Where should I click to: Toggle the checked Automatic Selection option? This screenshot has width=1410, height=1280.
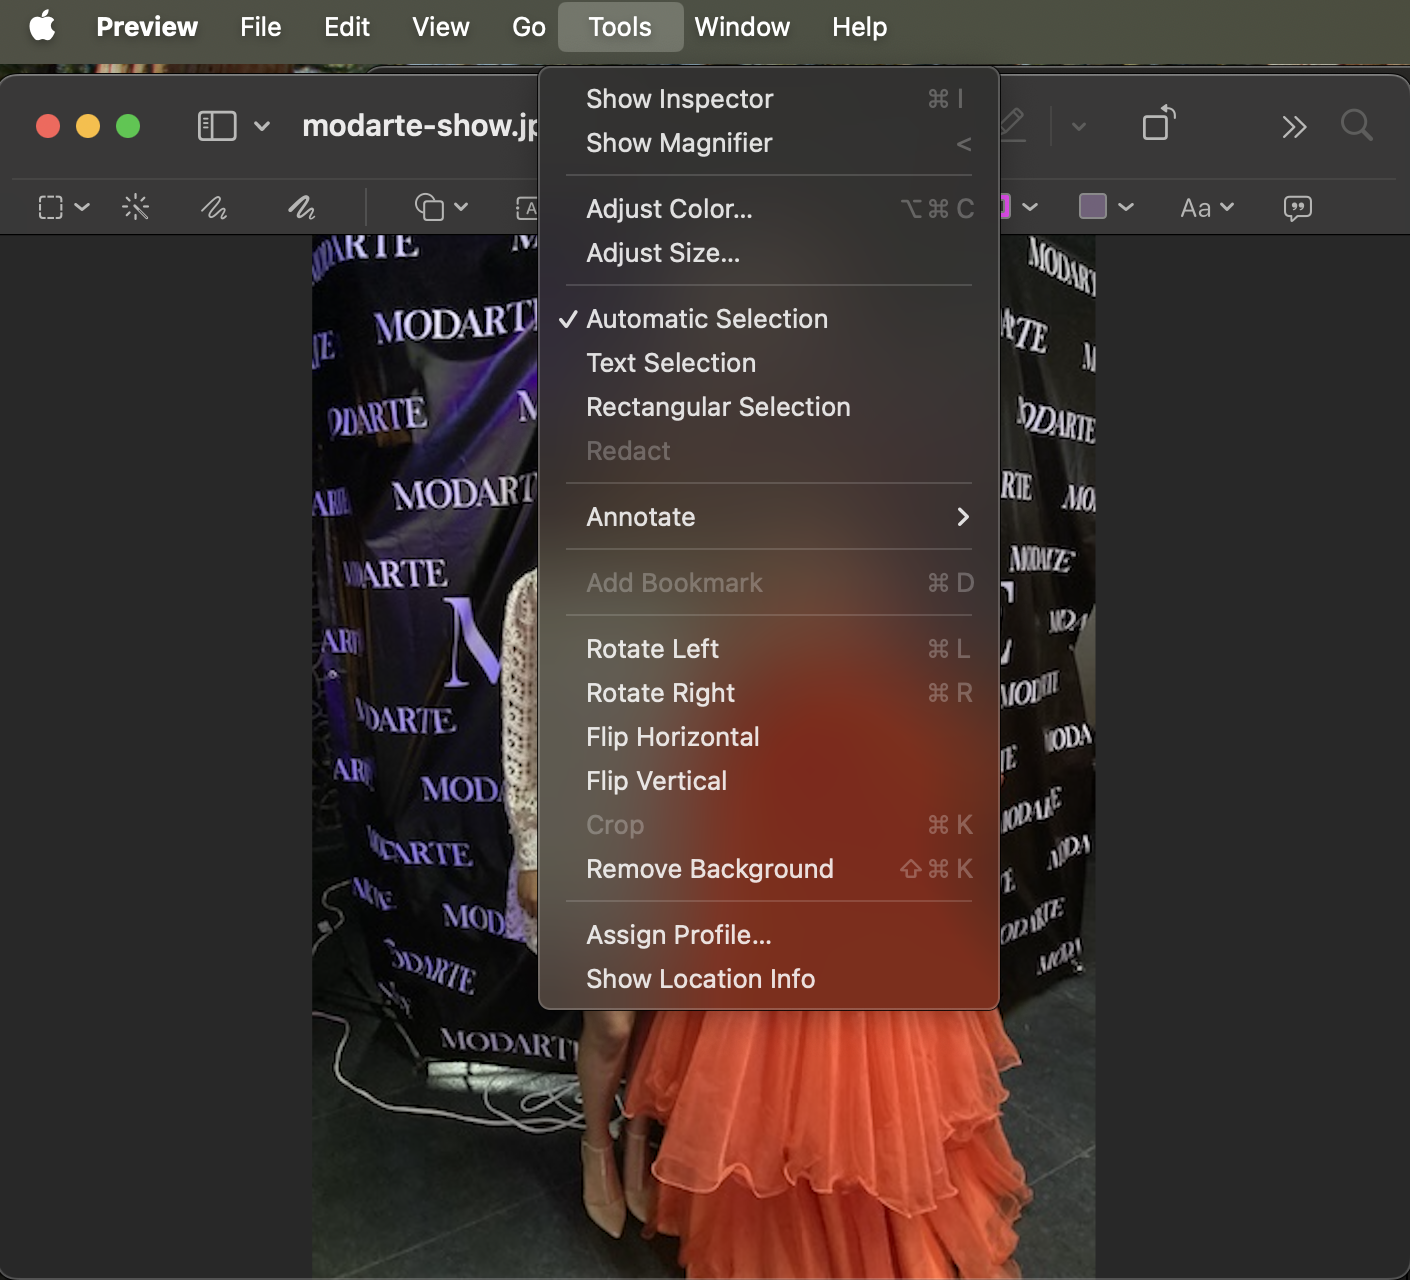706,319
